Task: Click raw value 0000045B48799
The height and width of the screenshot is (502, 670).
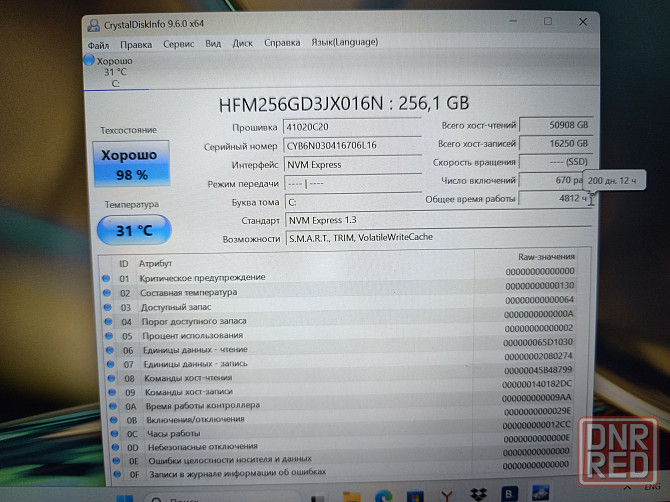Action: tap(538, 370)
